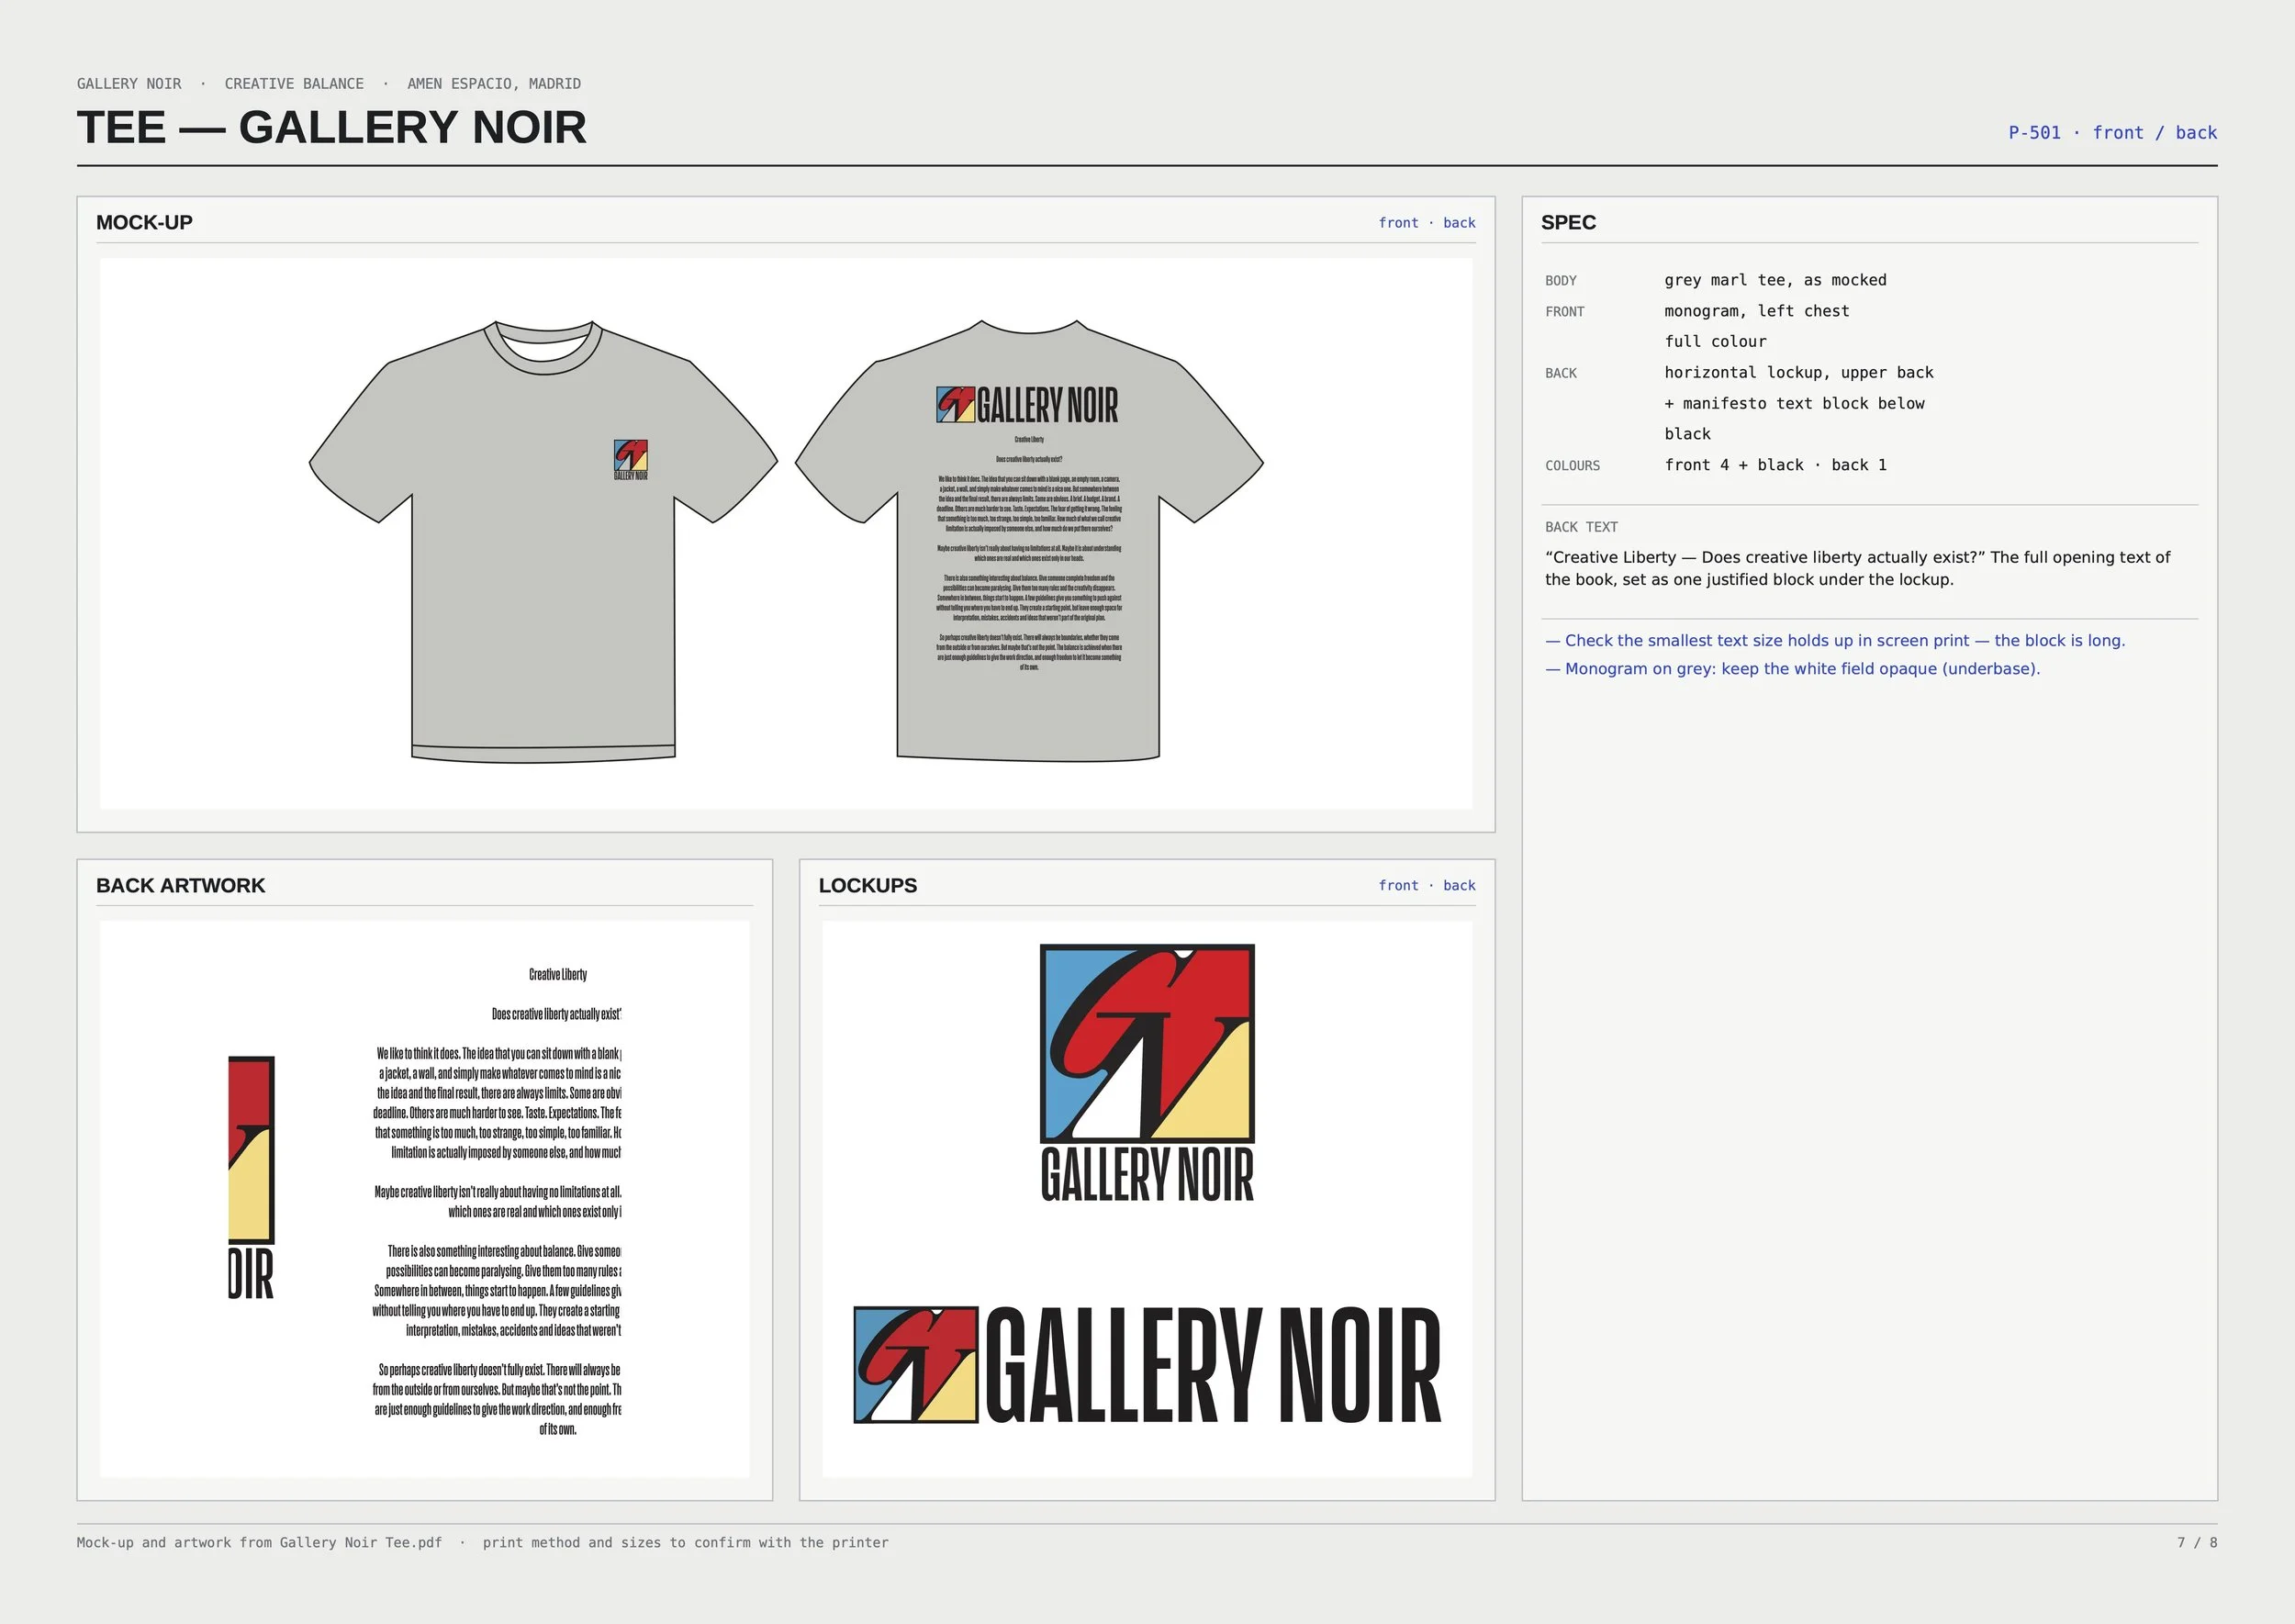Image resolution: width=2295 pixels, height=1624 pixels.
Task: Click footer 'Mock-up and artwork from Gallery Noir Tee.pdf'
Action: tap(259, 1543)
